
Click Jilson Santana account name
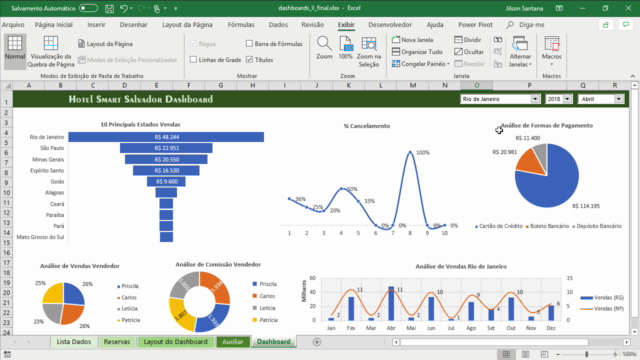tap(524, 8)
